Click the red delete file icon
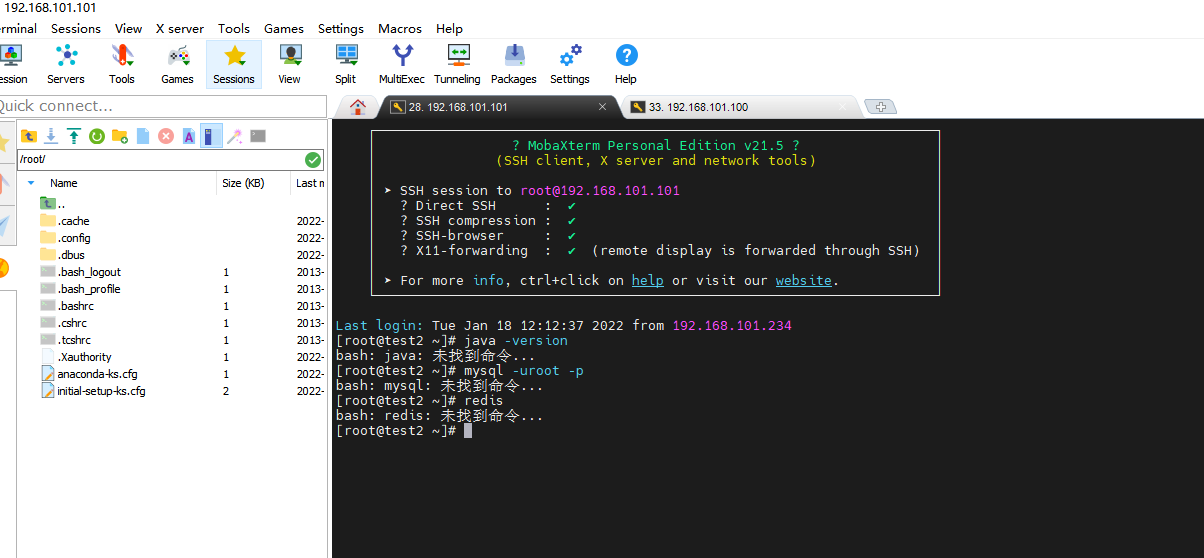The height and width of the screenshot is (558, 1204). [x=166, y=136]
